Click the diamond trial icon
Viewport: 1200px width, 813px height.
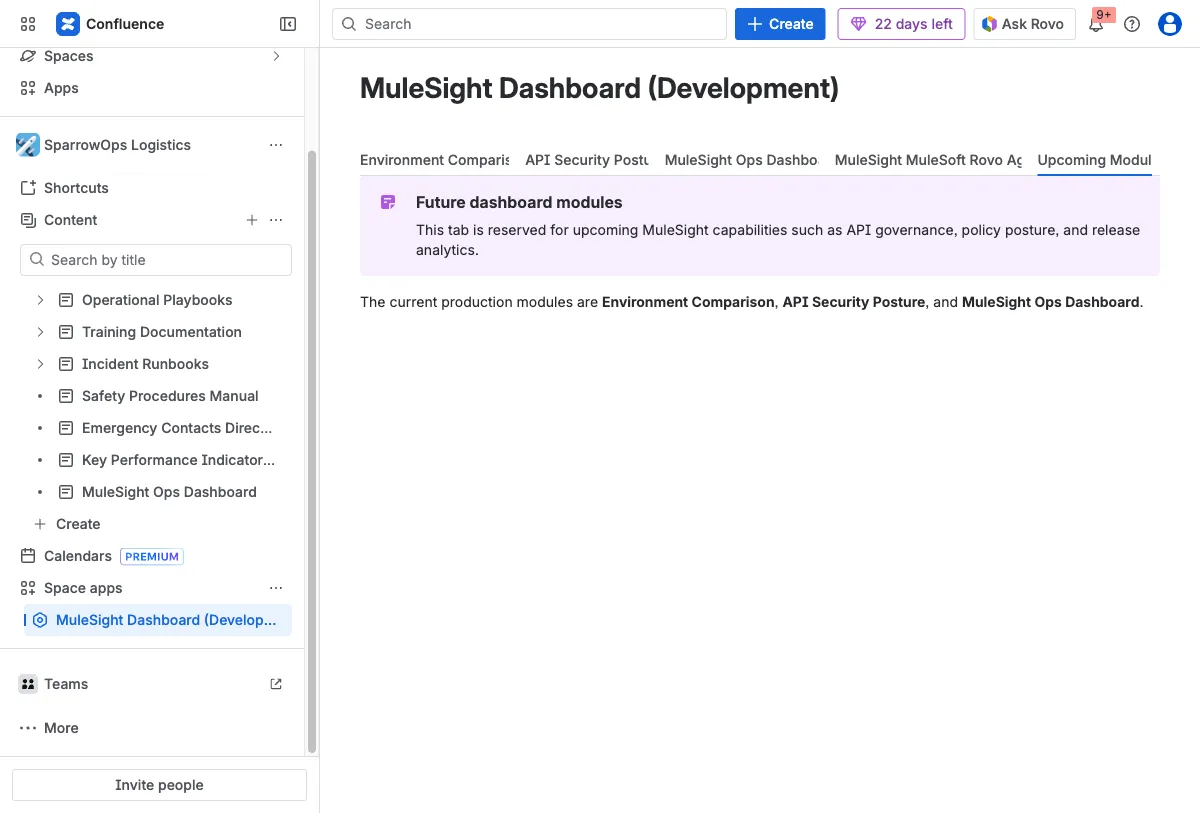tap(858, 24)
